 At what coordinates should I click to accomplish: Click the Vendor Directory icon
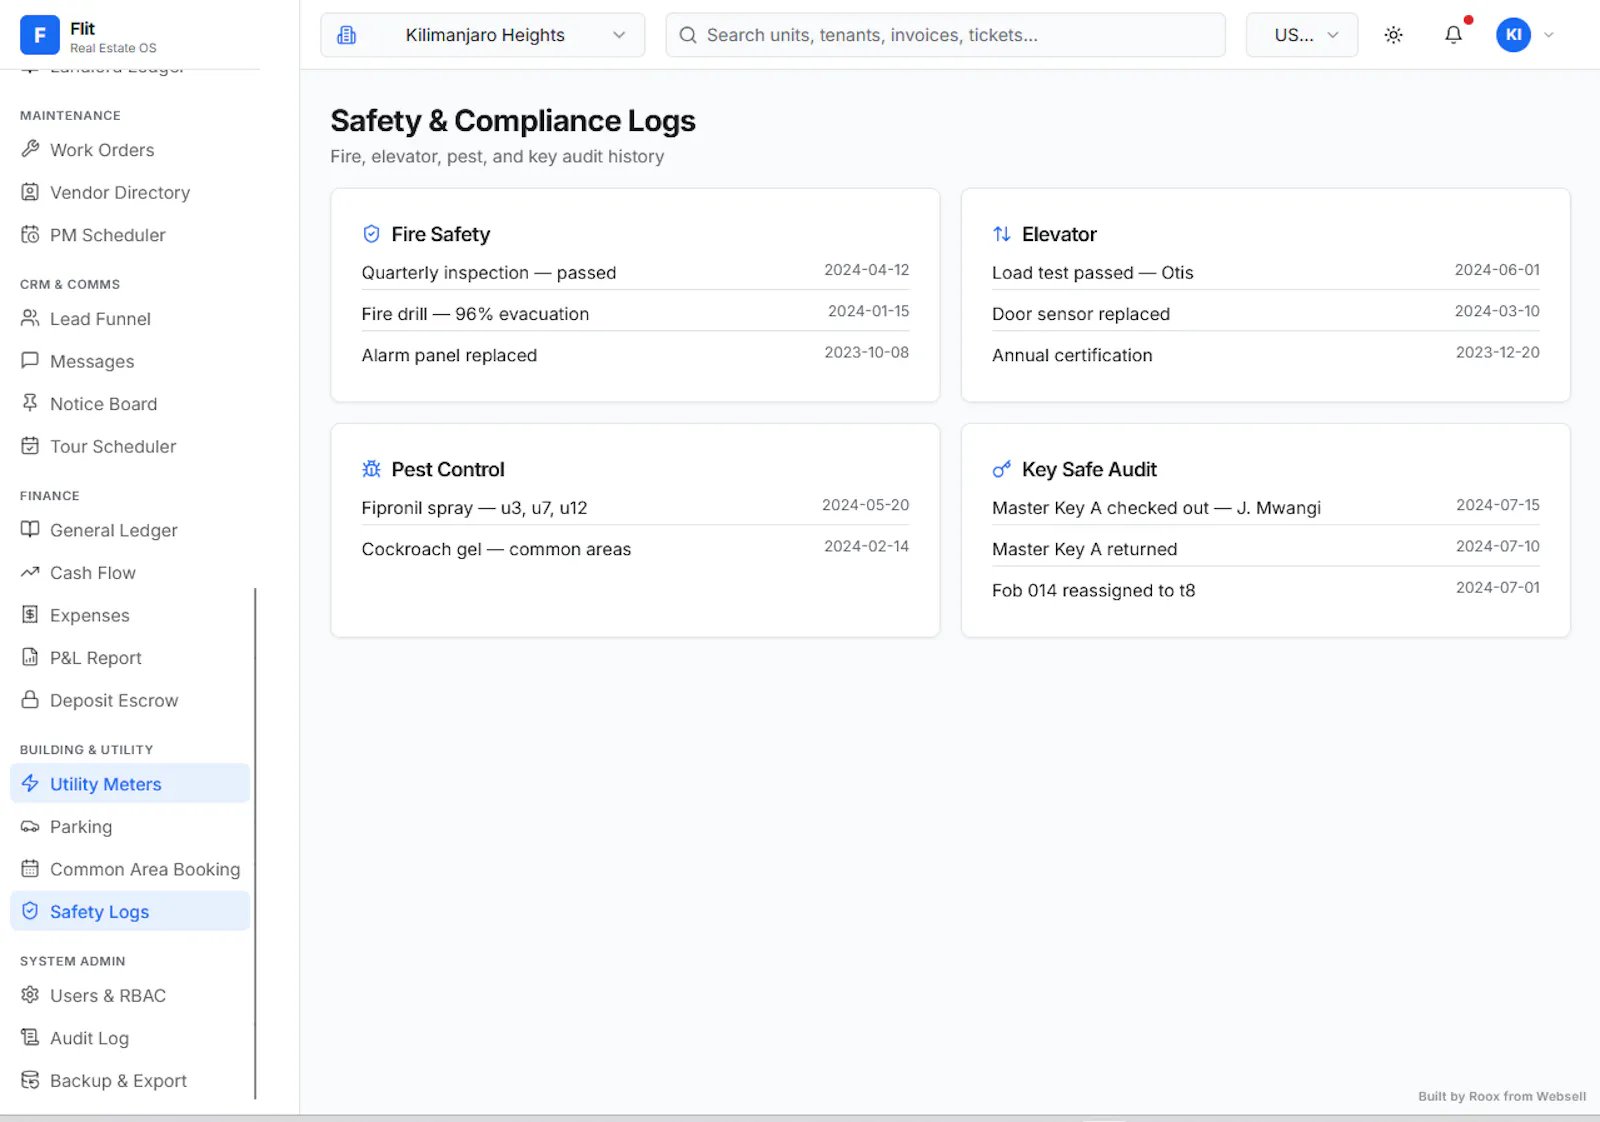click(30, 192)
